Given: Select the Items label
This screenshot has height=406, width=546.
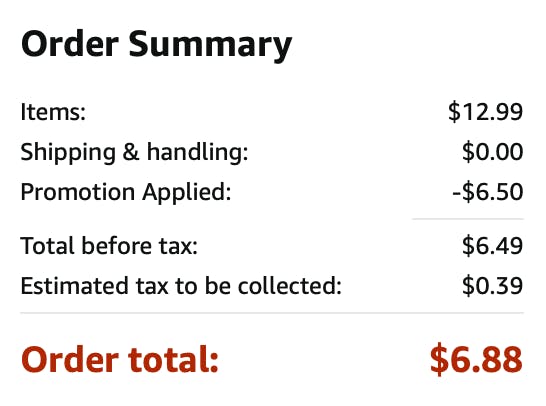Looking at the screenshot, I should [53, 112].
